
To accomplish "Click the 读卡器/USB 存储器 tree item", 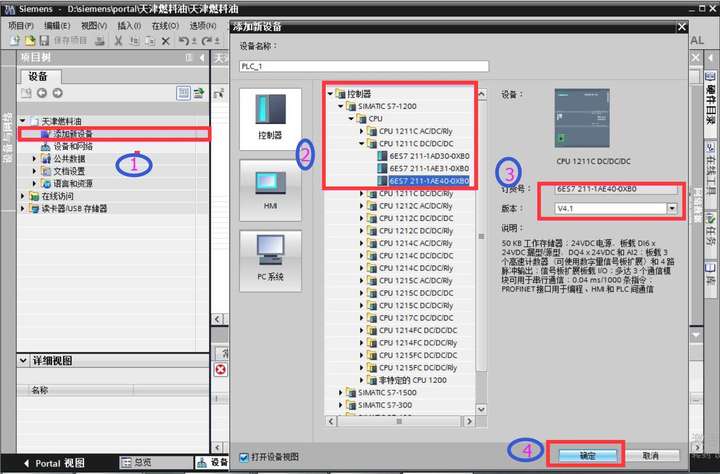I will pyautogui.click(x=74, y=208).
